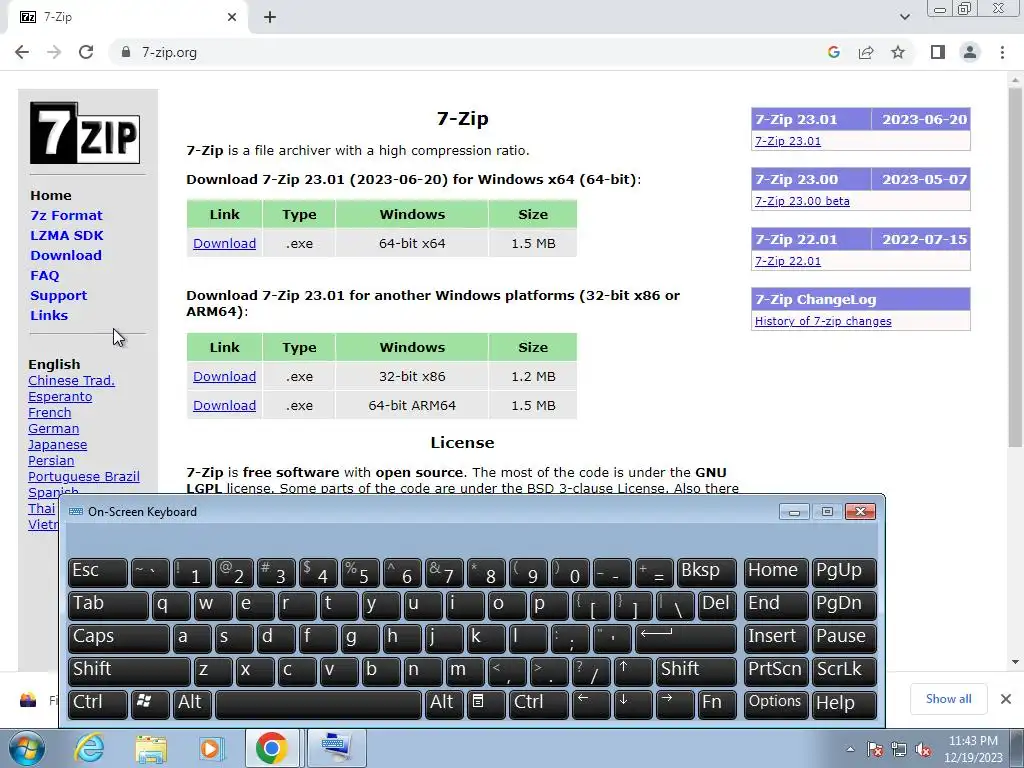Viewport: 1024px width, 768px height.
Task: Click the muted volume tray icon
Action: point(923,749)
